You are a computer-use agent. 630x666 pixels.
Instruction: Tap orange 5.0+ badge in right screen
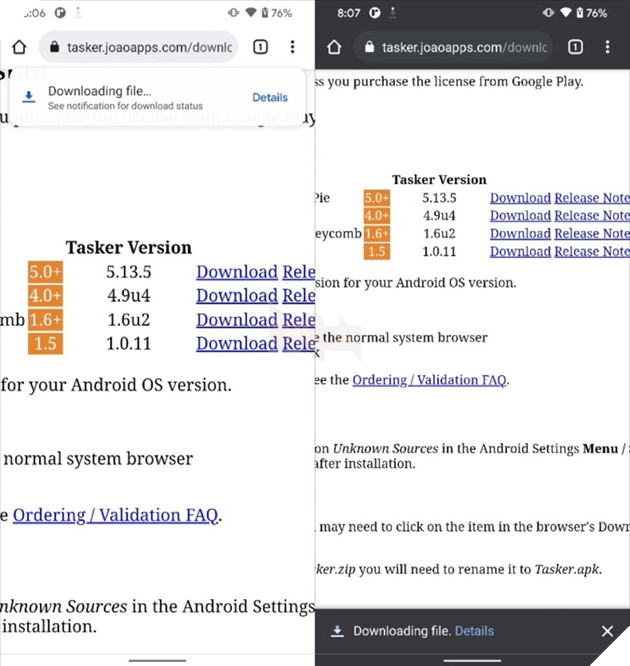tap(377, 198)
